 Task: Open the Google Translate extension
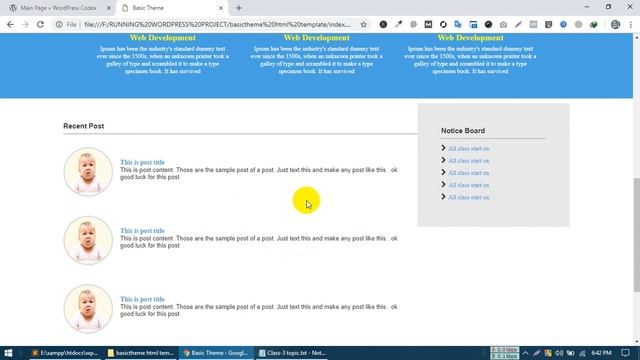(x=458, y=24)
